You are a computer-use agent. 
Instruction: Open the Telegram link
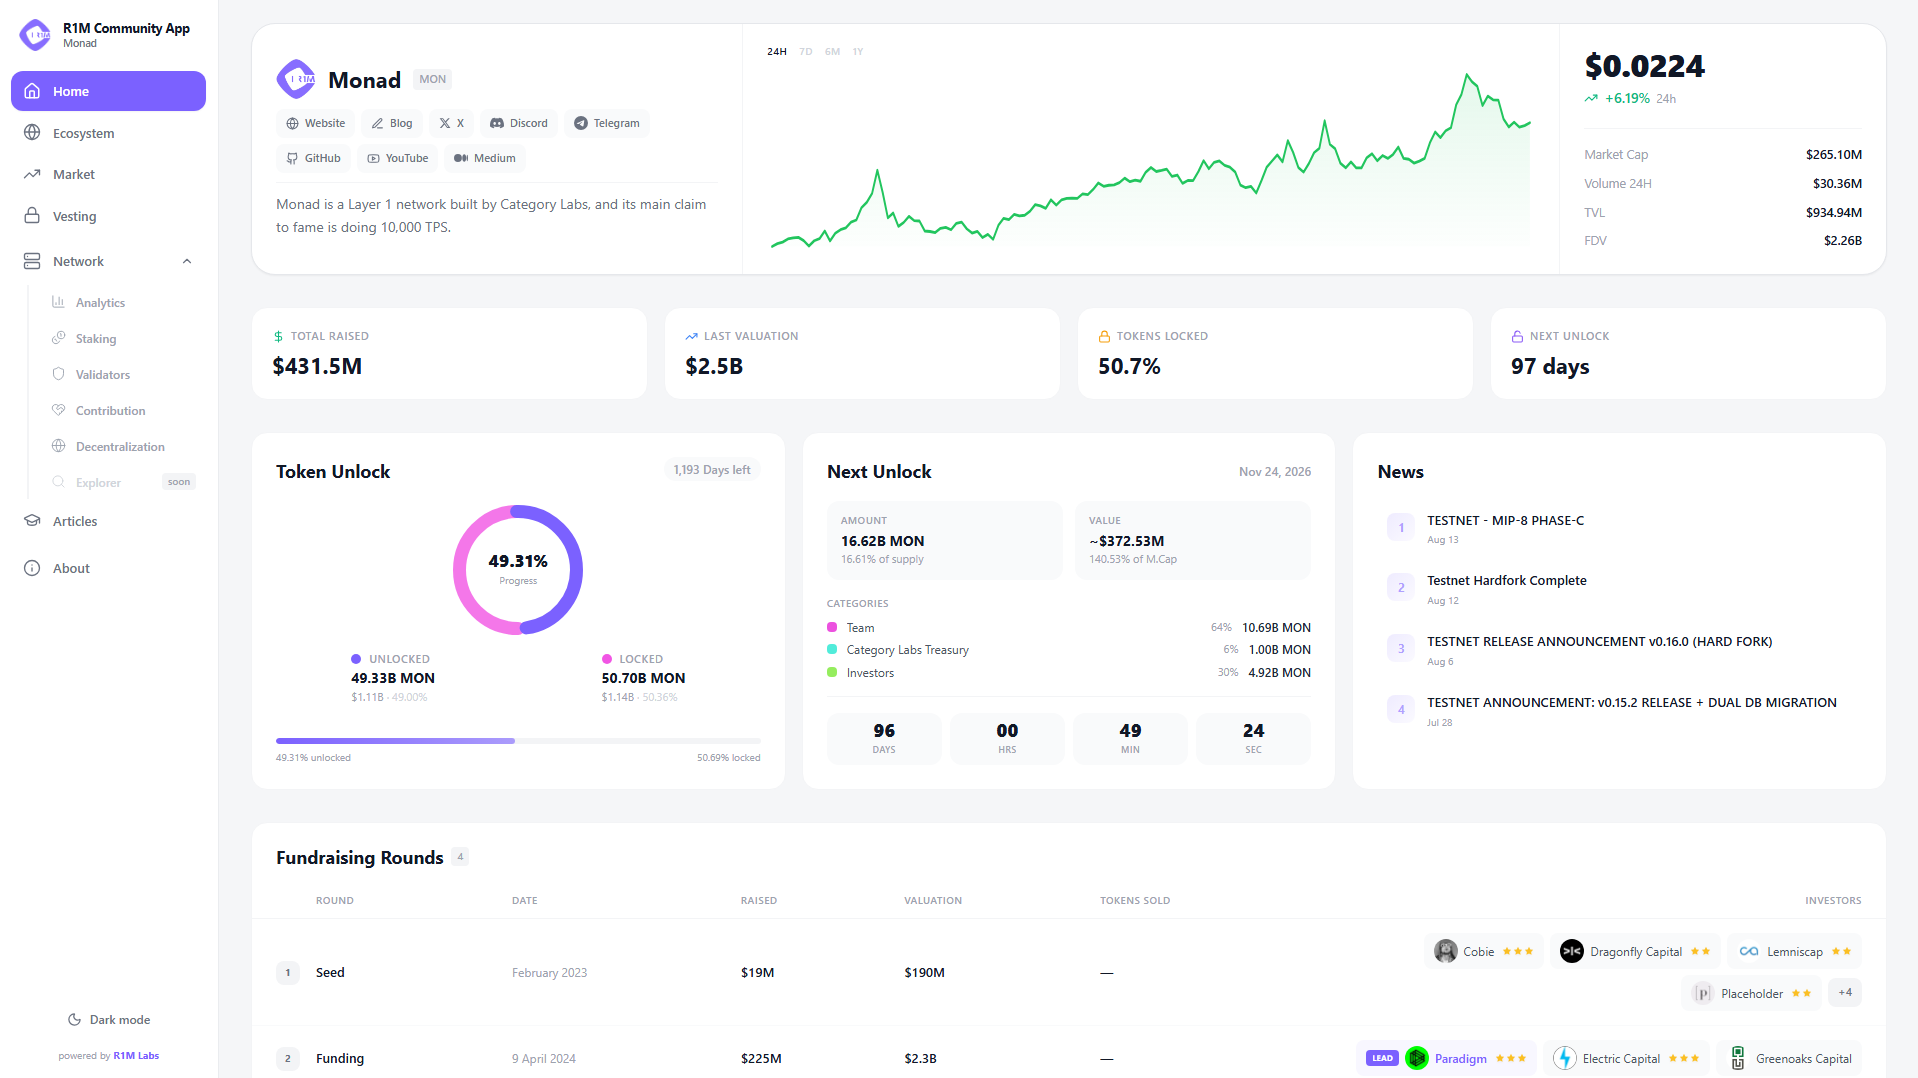607,123
